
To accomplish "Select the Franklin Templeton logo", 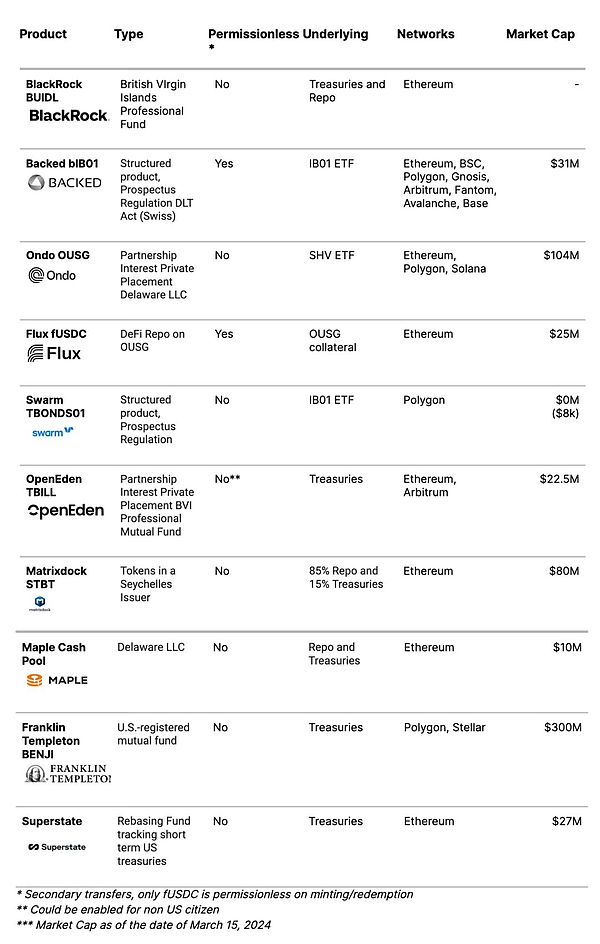I will (x=68, y=773).
